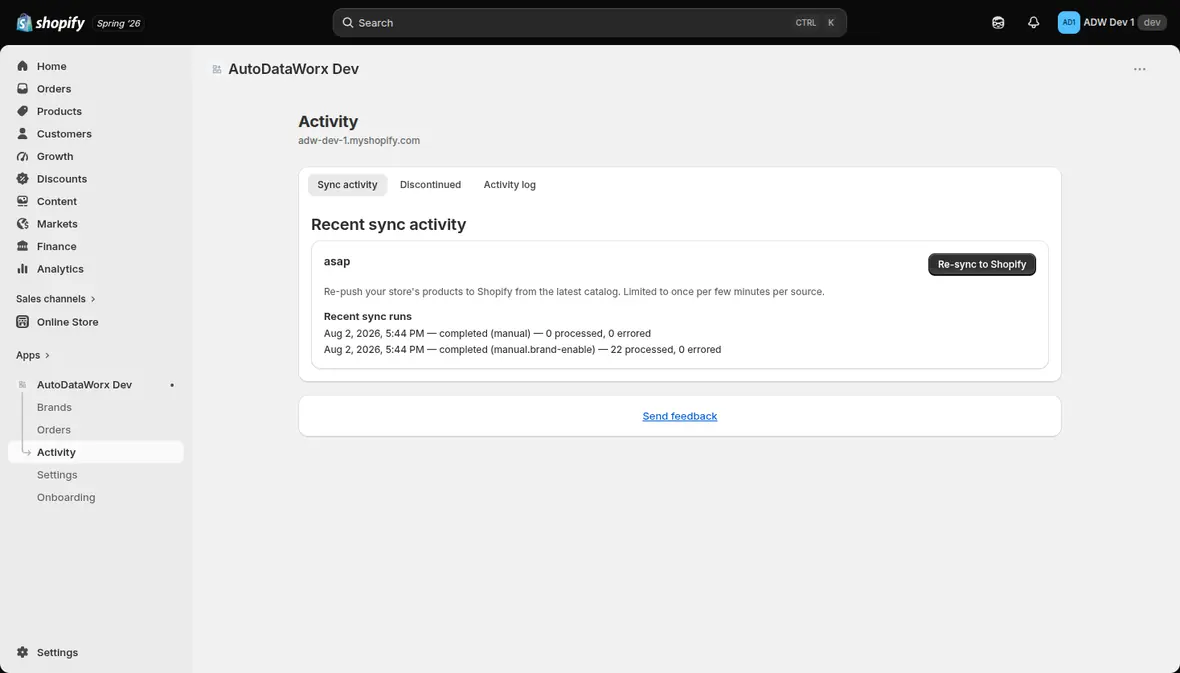The width and height of the screenshot is (1180, 673).
Task: Click the Send feedback link
Action: coord(680,416)
